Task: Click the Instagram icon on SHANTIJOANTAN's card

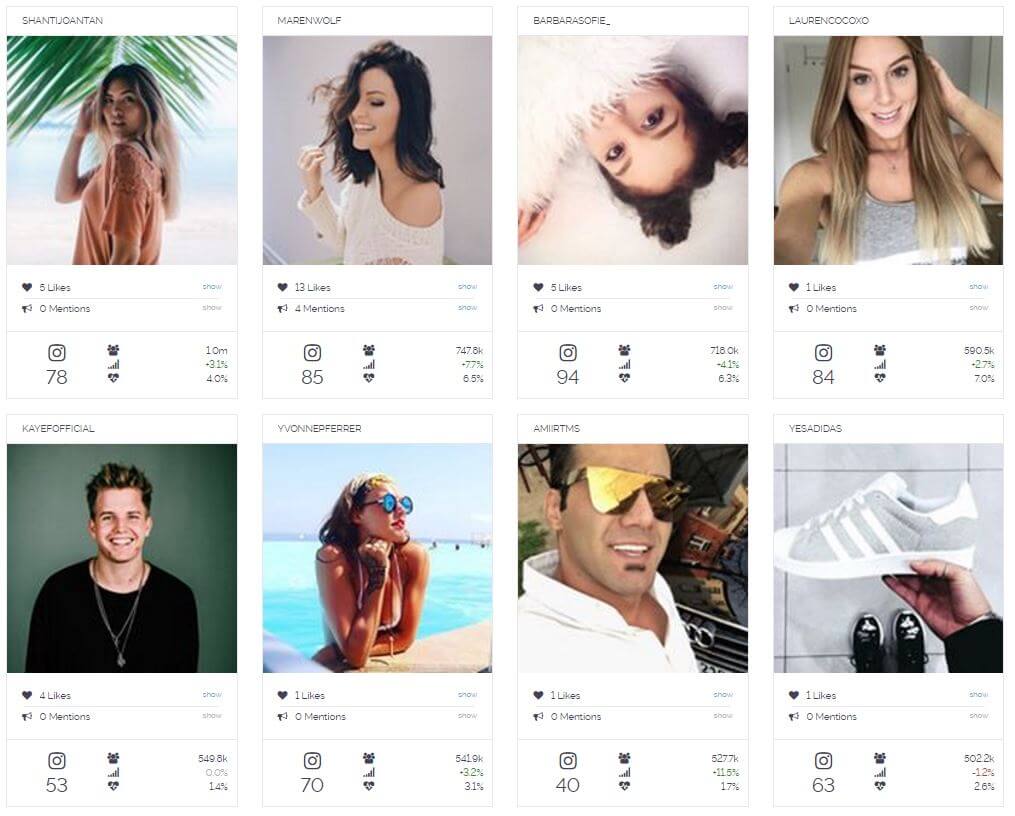Action: [57, 353]
